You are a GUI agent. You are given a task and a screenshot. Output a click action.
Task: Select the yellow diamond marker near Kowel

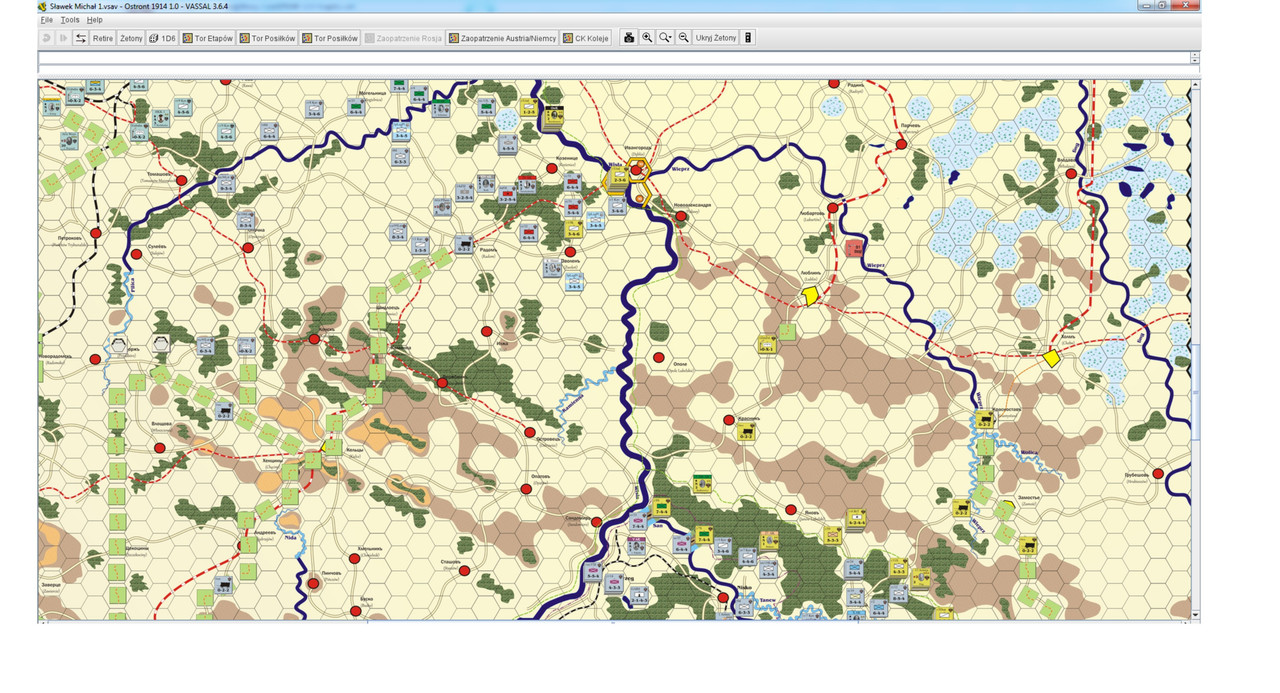[x=1051, y=357]
